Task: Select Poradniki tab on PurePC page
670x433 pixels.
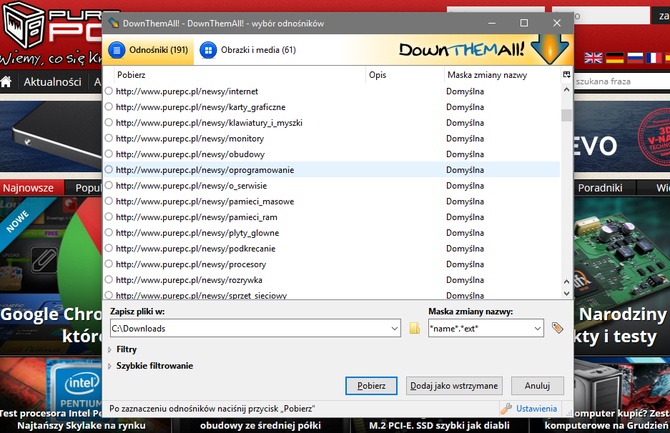Action: [599, 188]
